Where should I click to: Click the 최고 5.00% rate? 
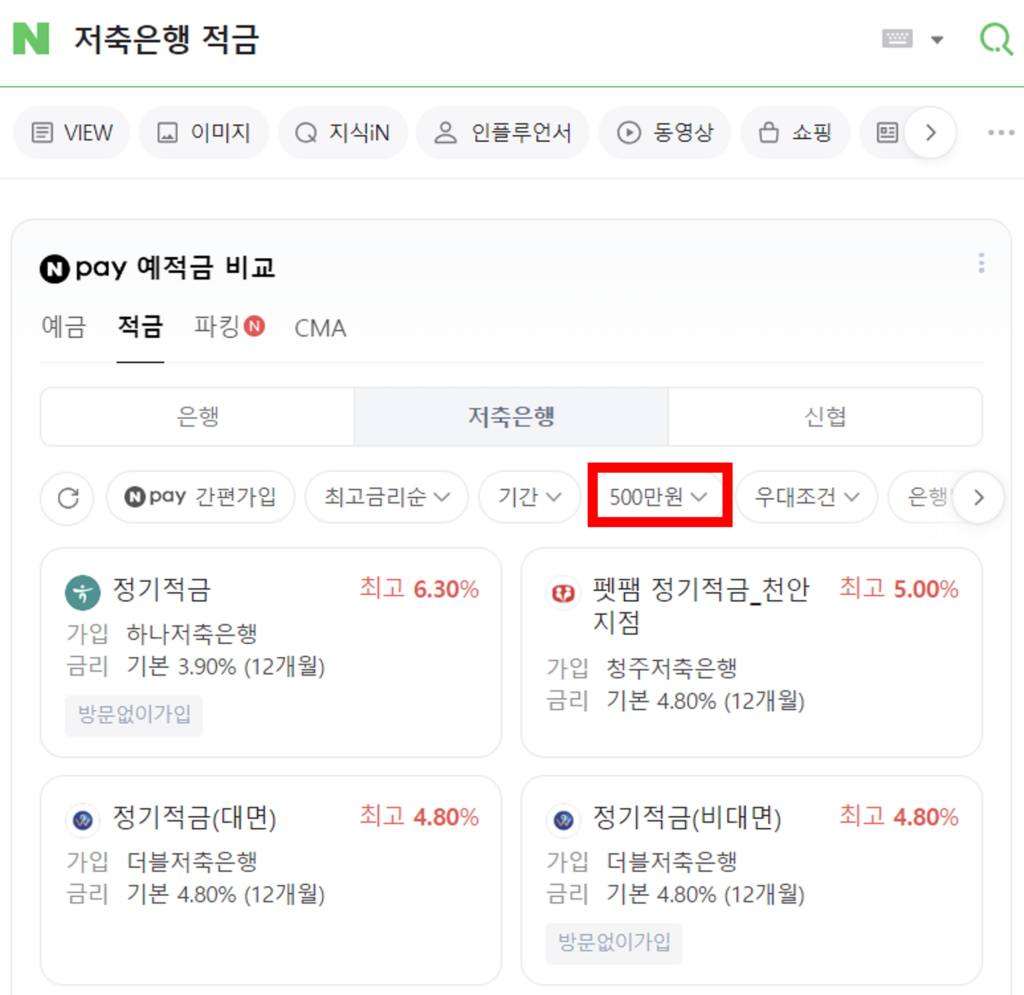(x=899, y=589)
